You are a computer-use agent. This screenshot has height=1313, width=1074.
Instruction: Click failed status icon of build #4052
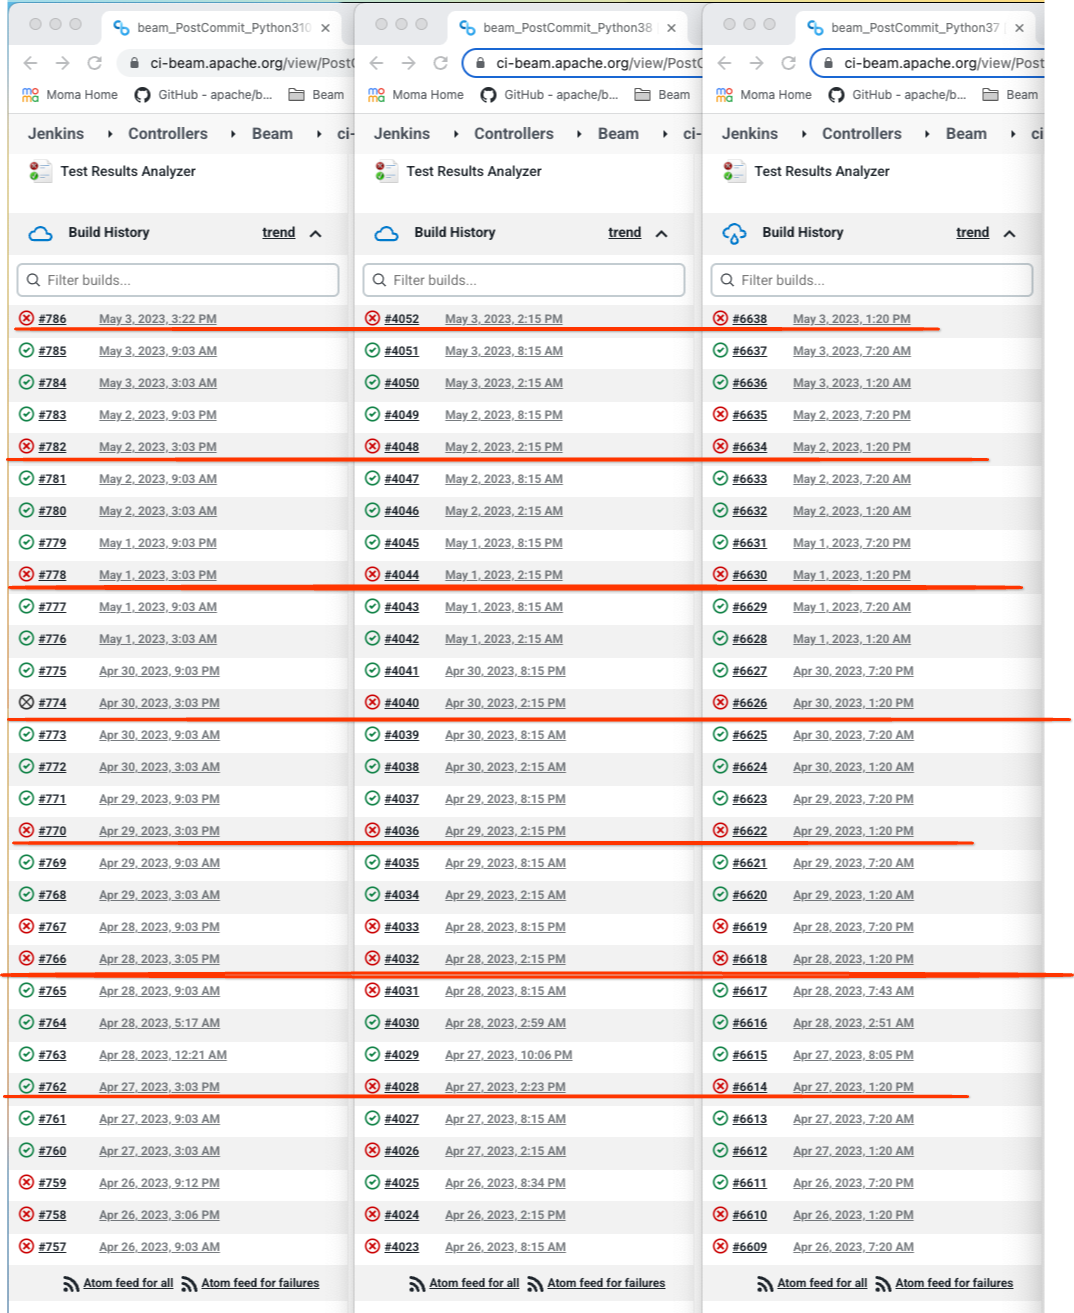(x=372, y=319)
